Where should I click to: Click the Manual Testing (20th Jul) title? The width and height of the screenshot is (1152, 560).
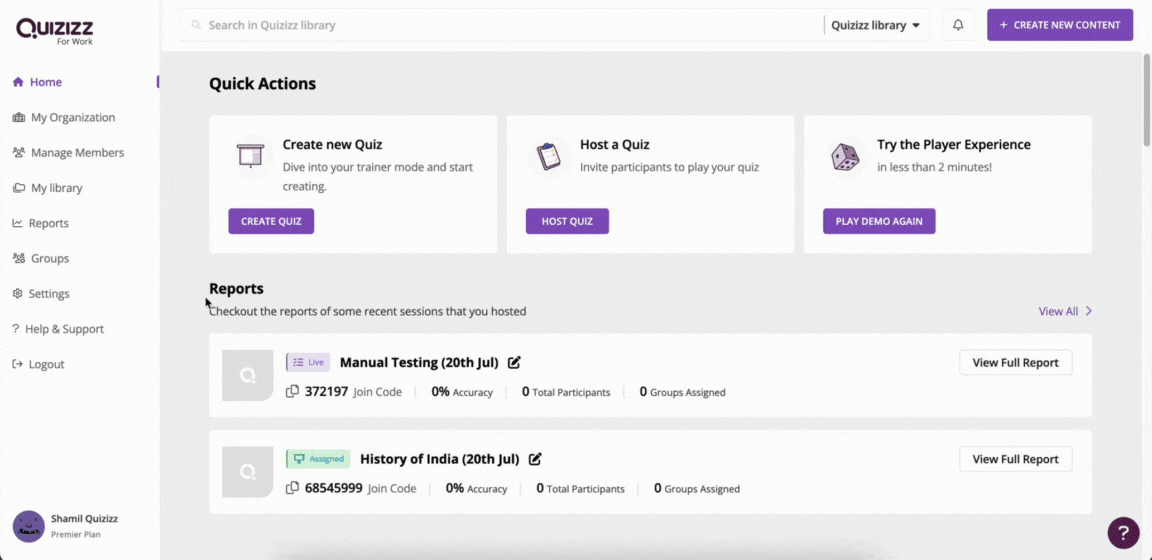click(x=420, y=362)
